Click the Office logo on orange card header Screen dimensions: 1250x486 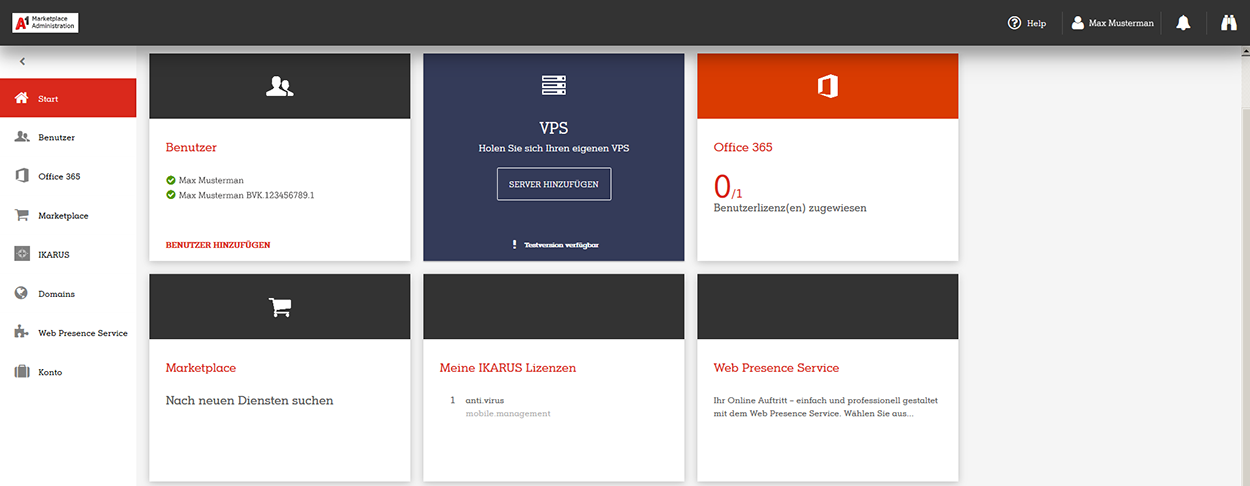[x=827, y=86]
